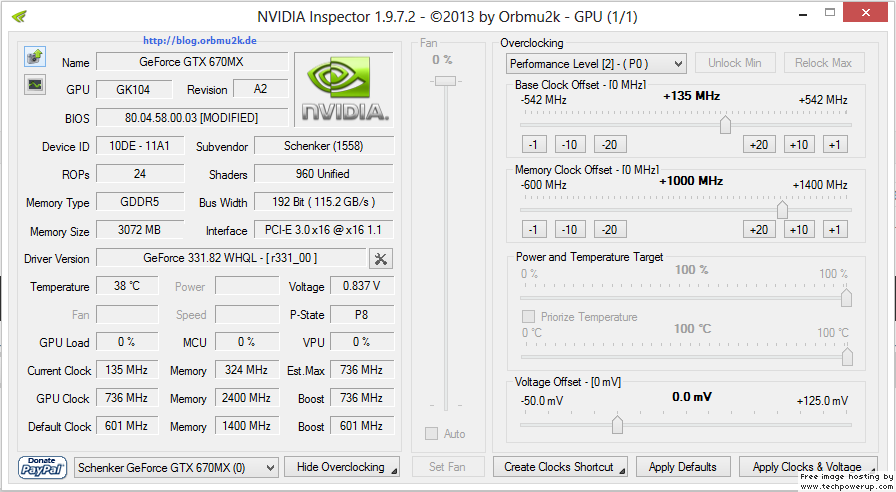
Task: Open Schenker GeForce GTX 670MX GPU dropdown
Action: pyautogui.click(x=176, y=467)
